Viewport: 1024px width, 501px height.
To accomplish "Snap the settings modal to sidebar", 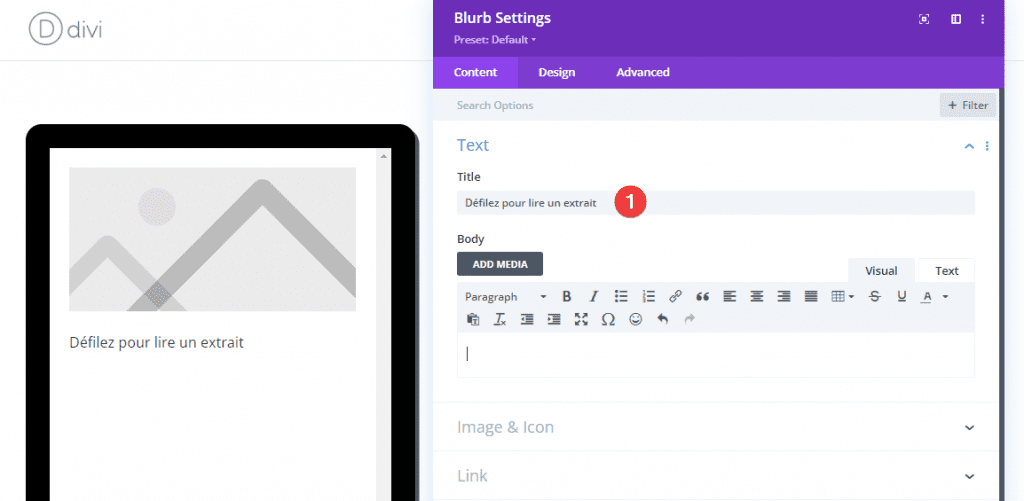I will (955, 19).
